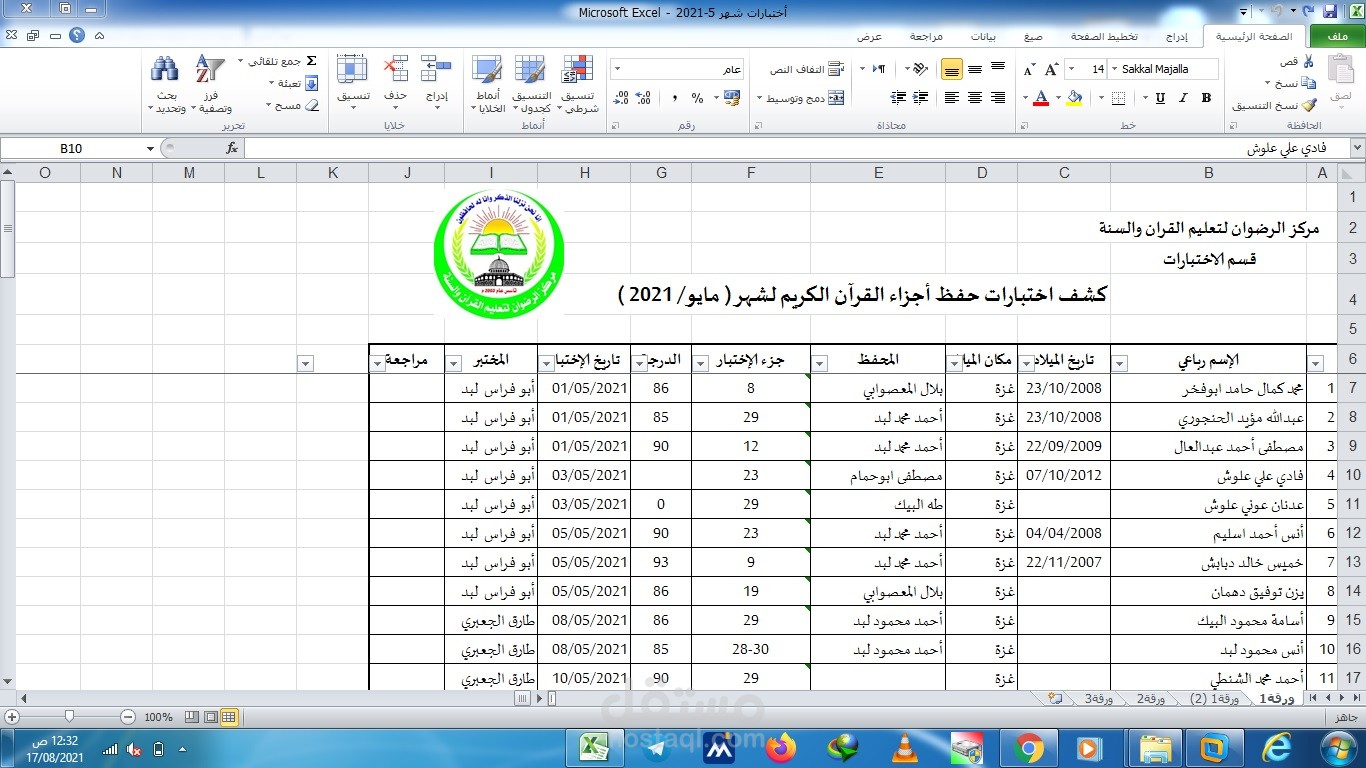This screenshot has height=768, width=1366.
Task: Open the number format (عام) dropdown
Action: click(617, 69)
